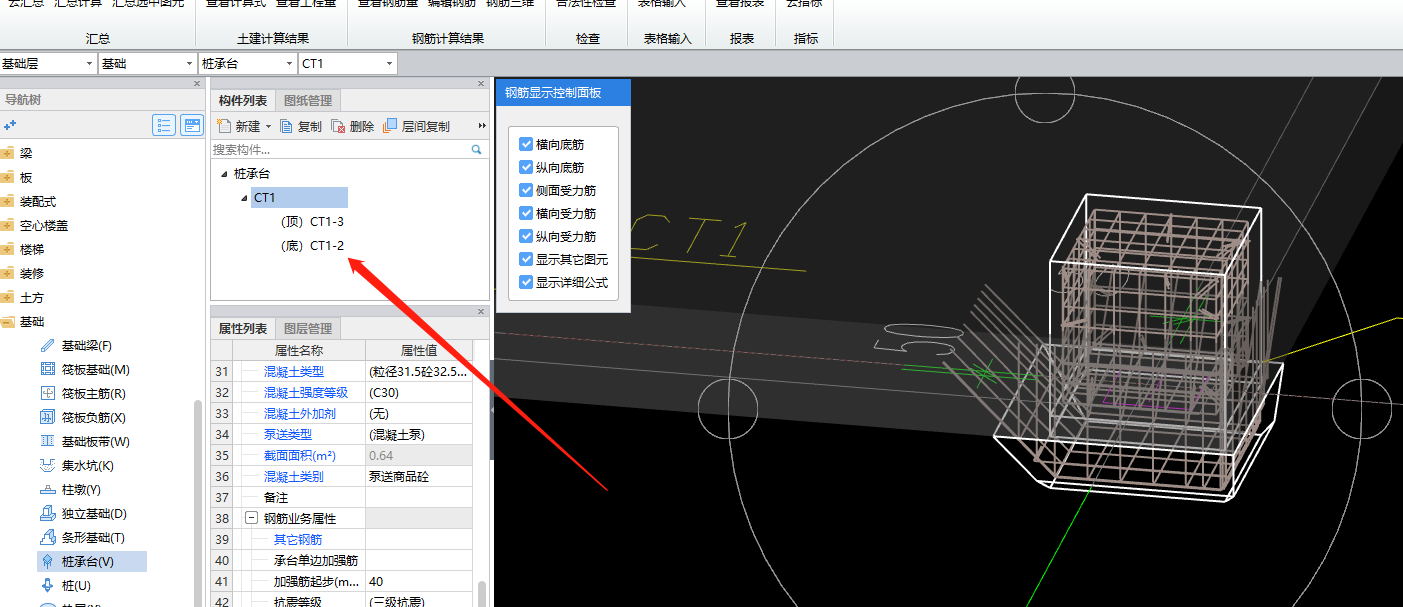Viewport: 1403px width, 607px height.
Task: Click the 混凝土类型 property link
Action: tap(293, 371)
